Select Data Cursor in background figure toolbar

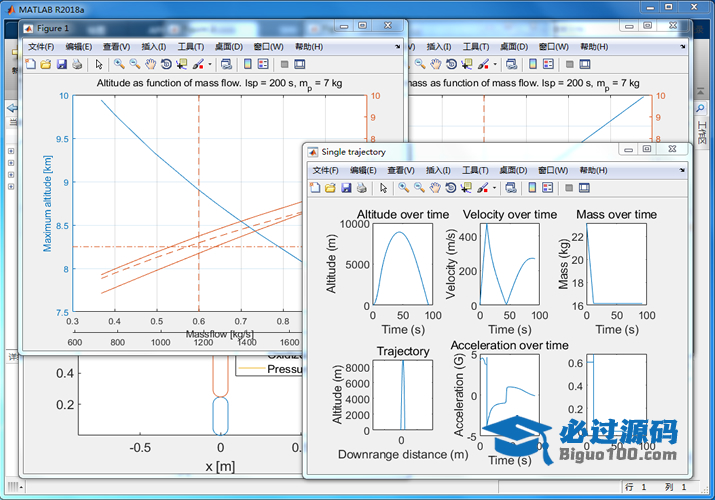(x=467, y=64)
